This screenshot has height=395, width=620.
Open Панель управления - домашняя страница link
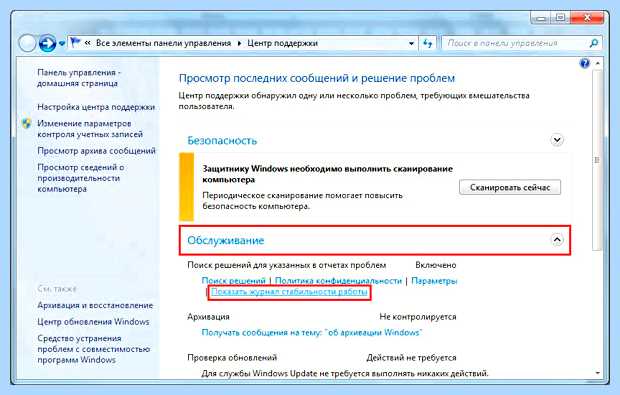click(79, 78)
